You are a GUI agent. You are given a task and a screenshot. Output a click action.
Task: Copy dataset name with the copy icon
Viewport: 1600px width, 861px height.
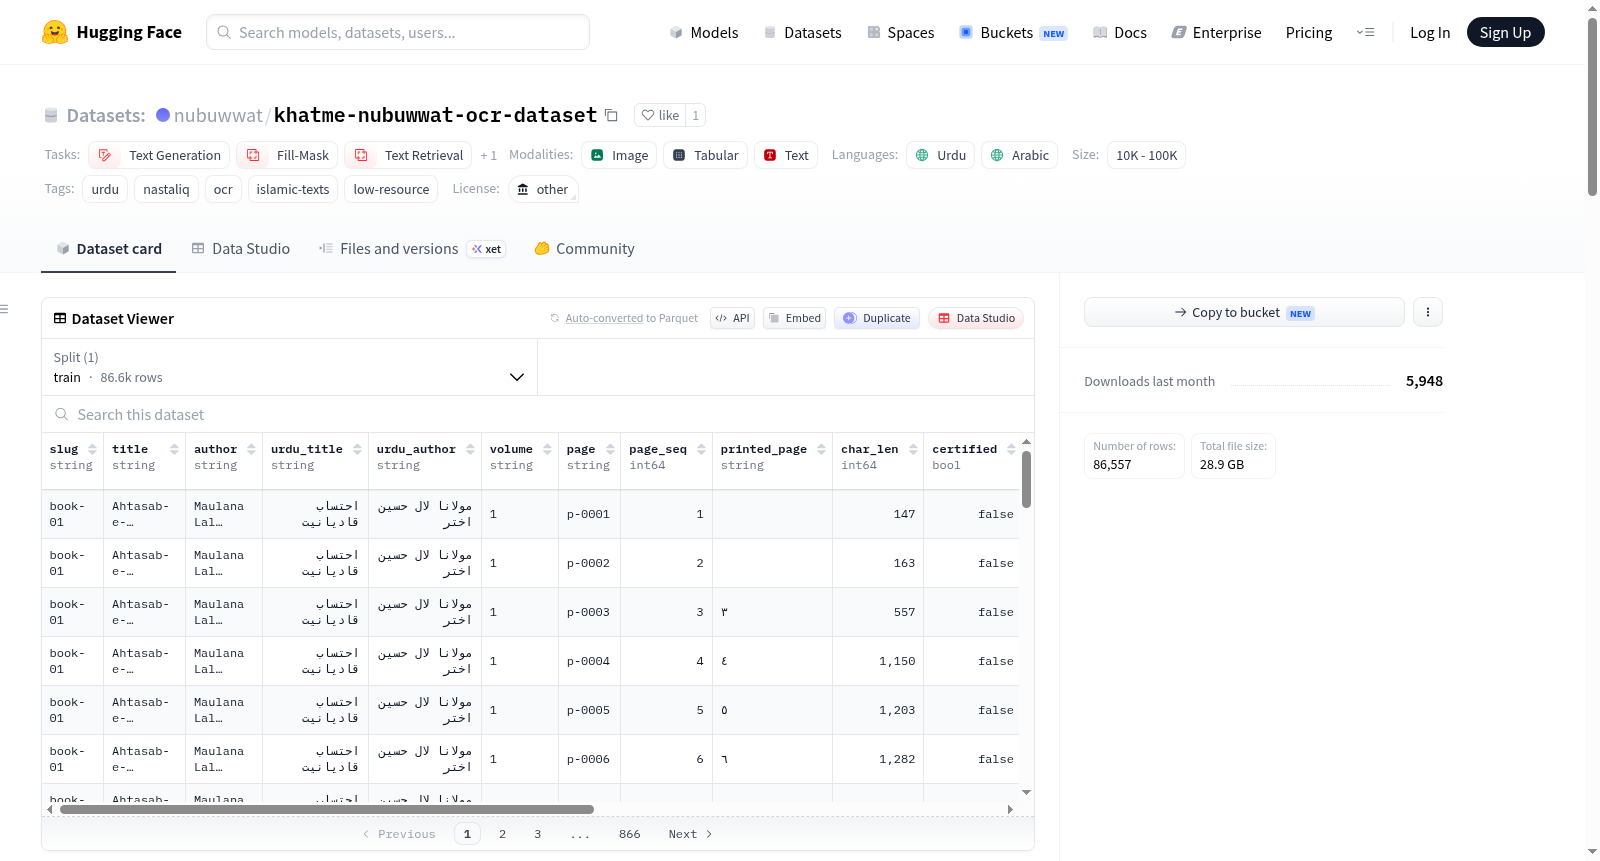[x=611, y=115]
